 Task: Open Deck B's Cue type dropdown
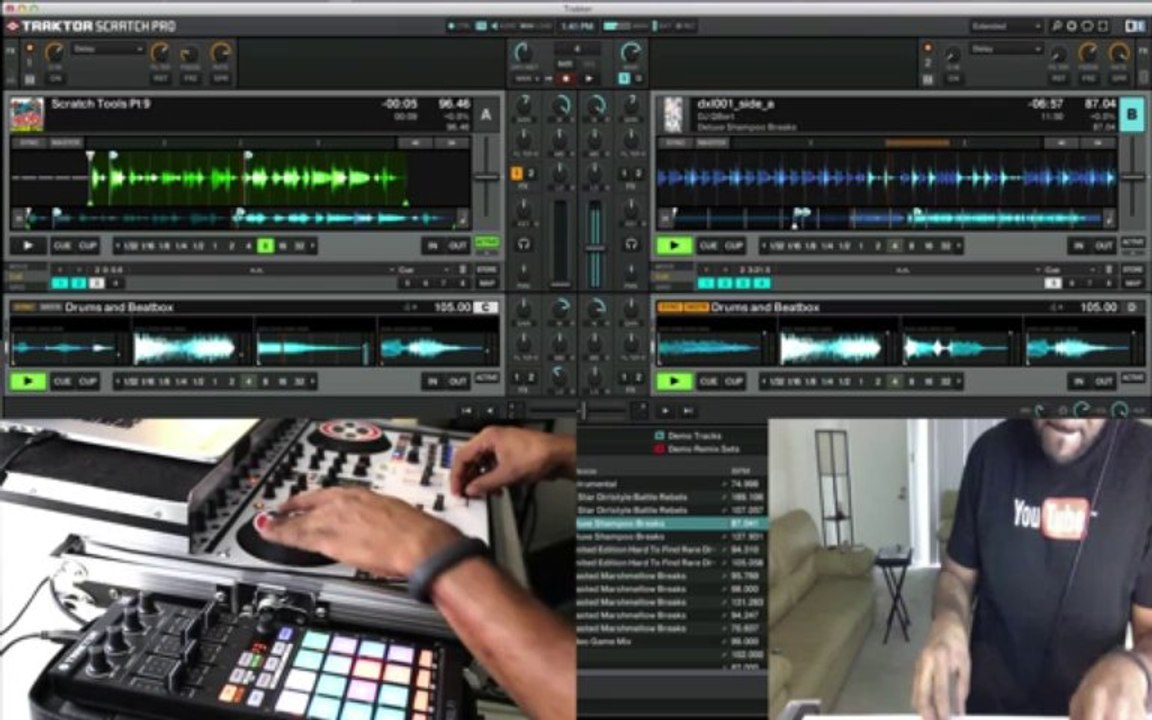coord(1071,270)
